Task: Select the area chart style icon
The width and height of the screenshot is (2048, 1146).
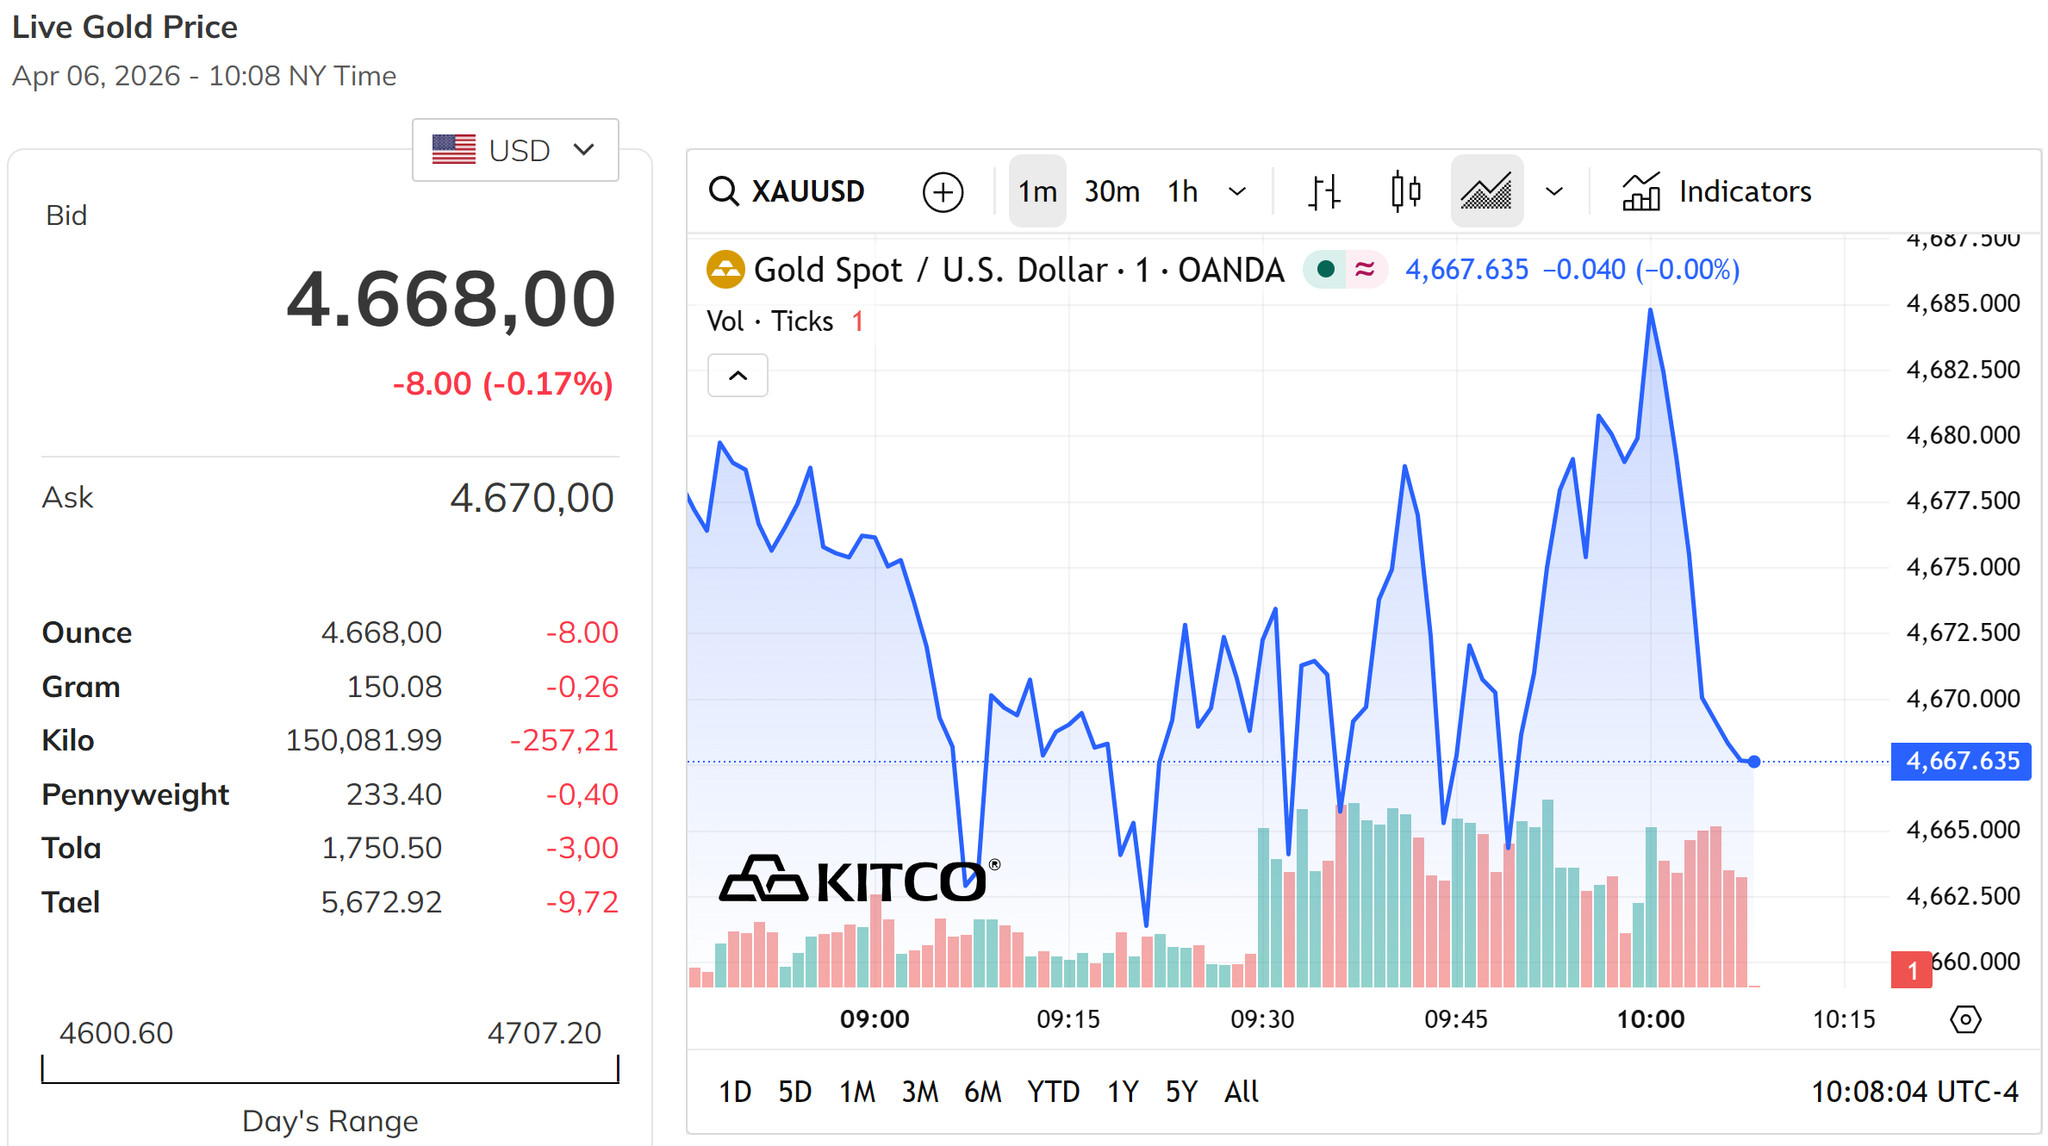Action: click(1487, 191)
